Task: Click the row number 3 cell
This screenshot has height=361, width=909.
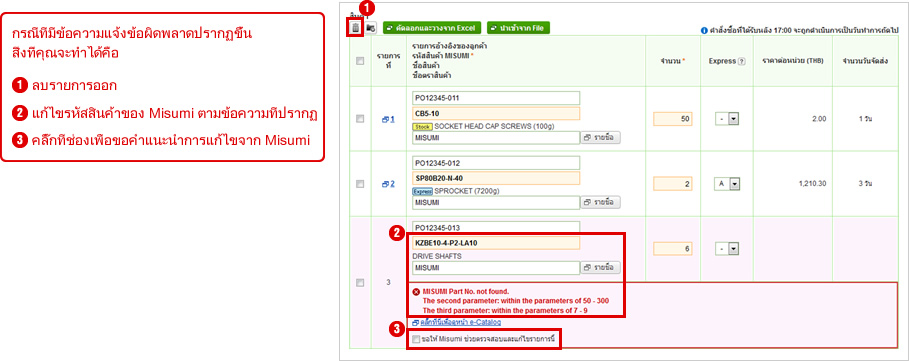Action: (388, 283)
